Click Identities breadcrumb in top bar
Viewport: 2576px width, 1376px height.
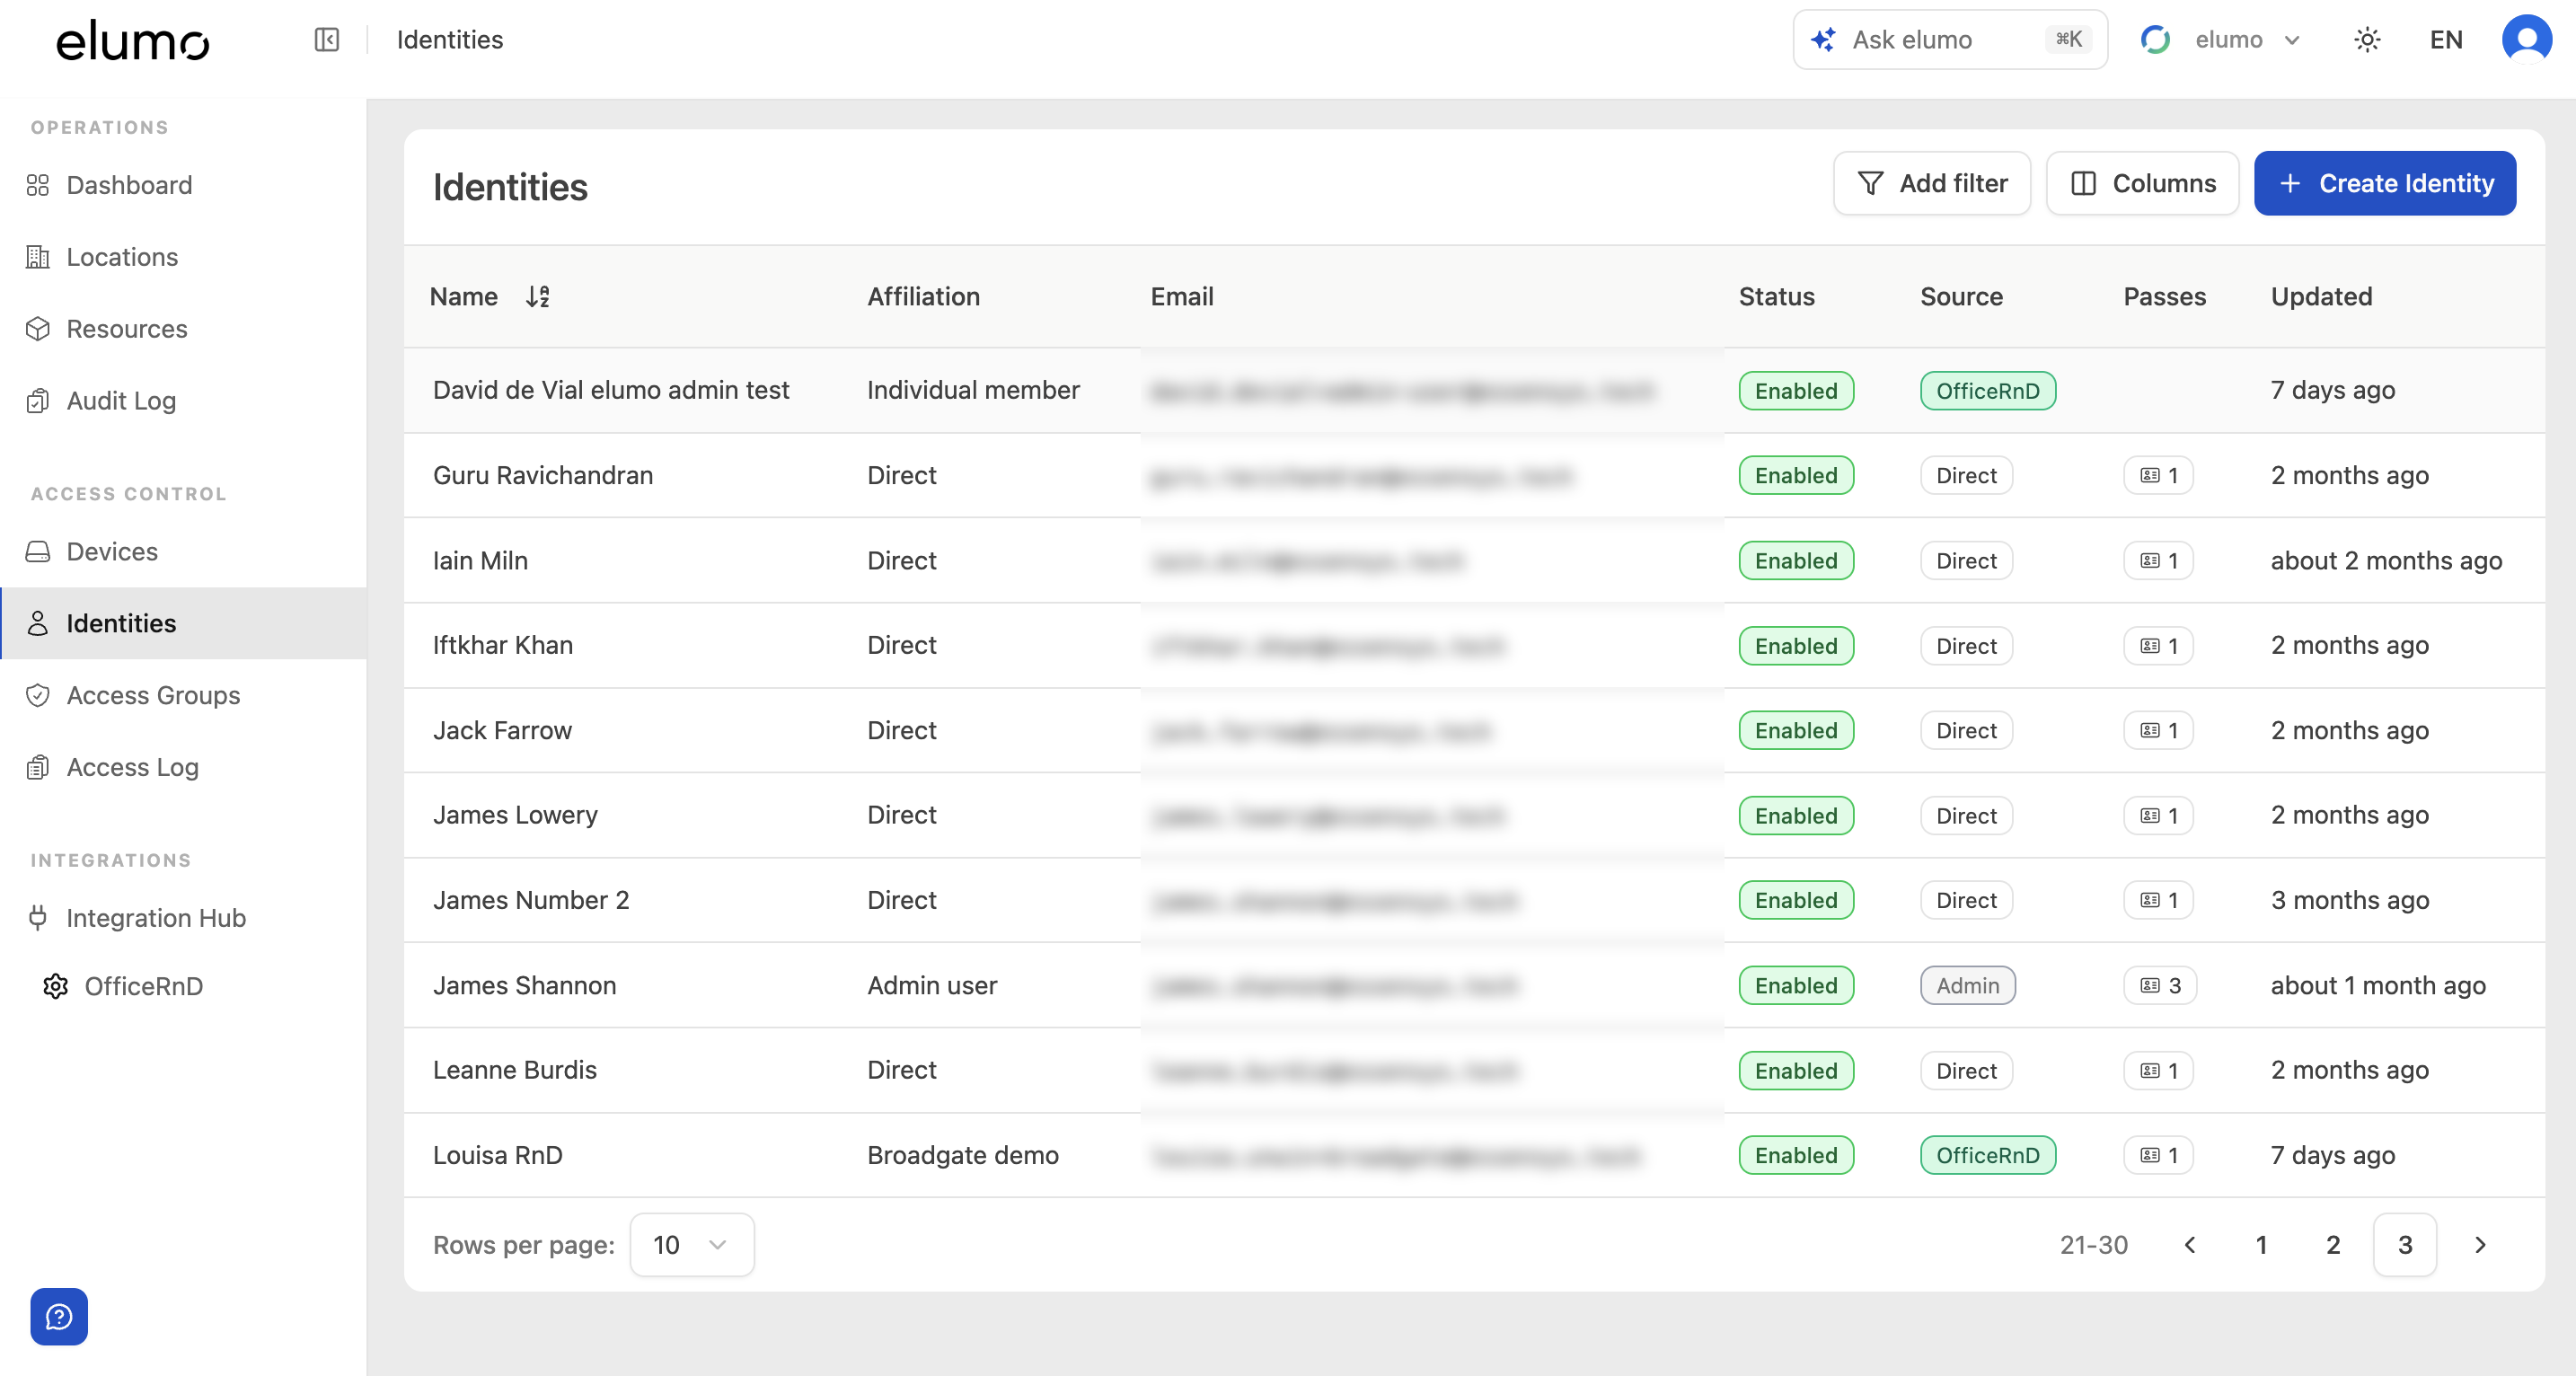[450, 40]
